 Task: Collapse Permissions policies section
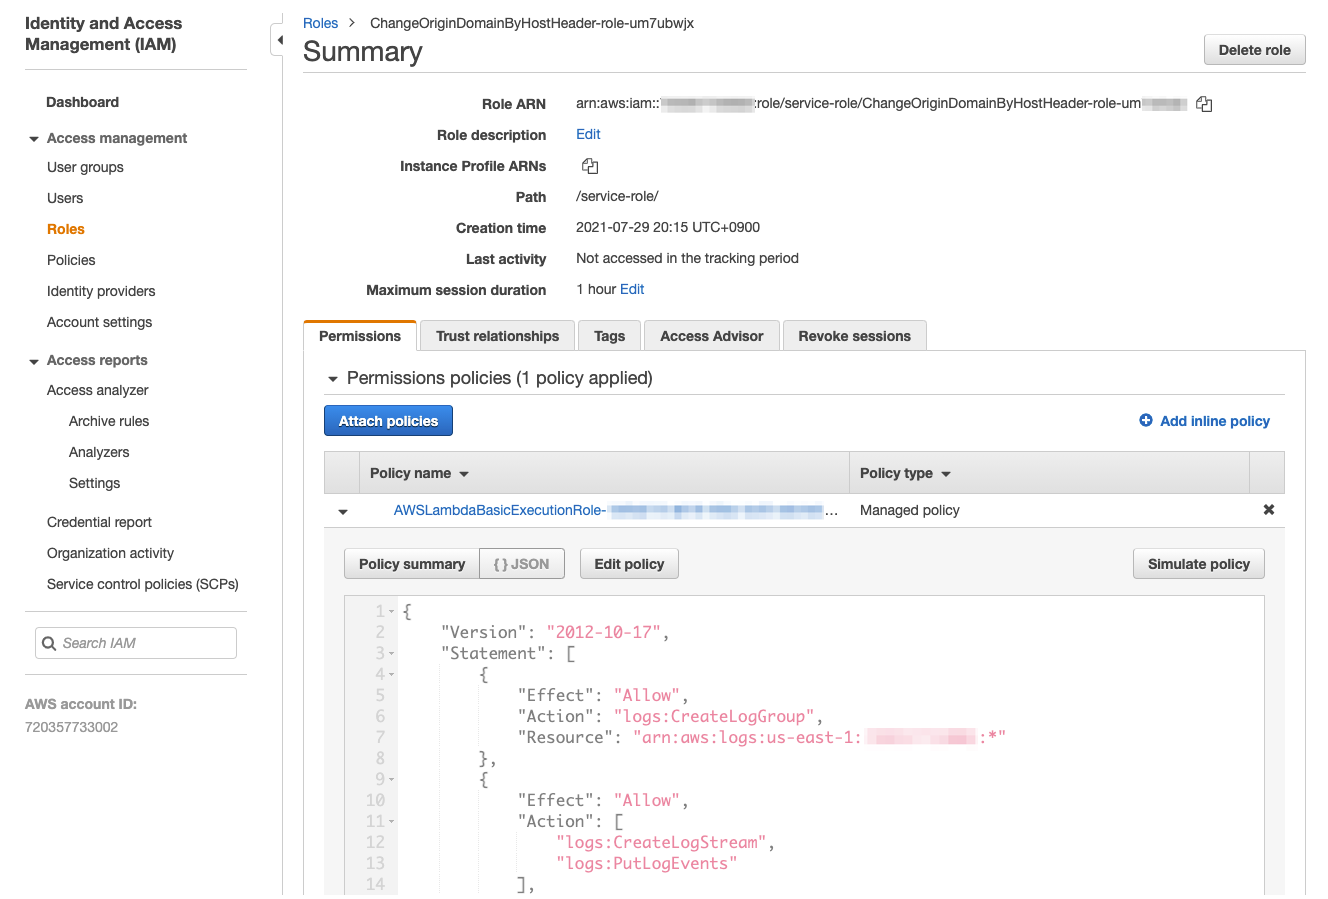click(x=333, y=379)
